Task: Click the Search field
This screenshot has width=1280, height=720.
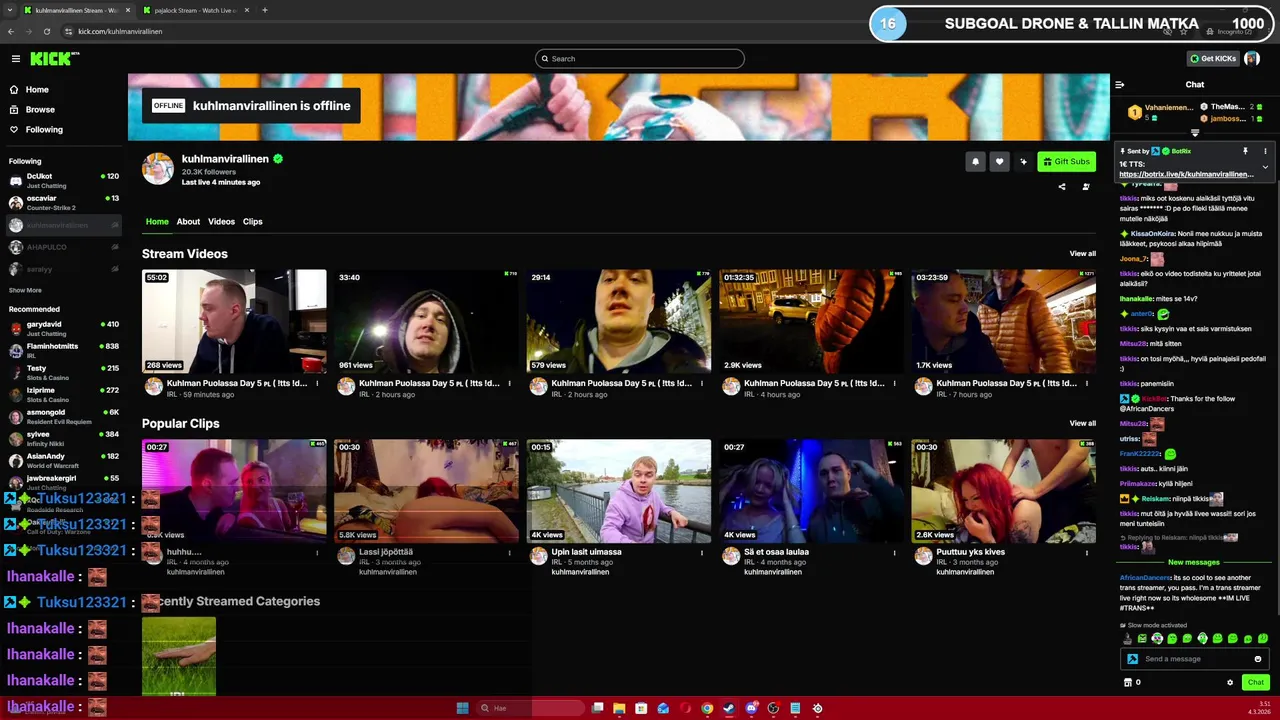Action: tap(640, 59)
